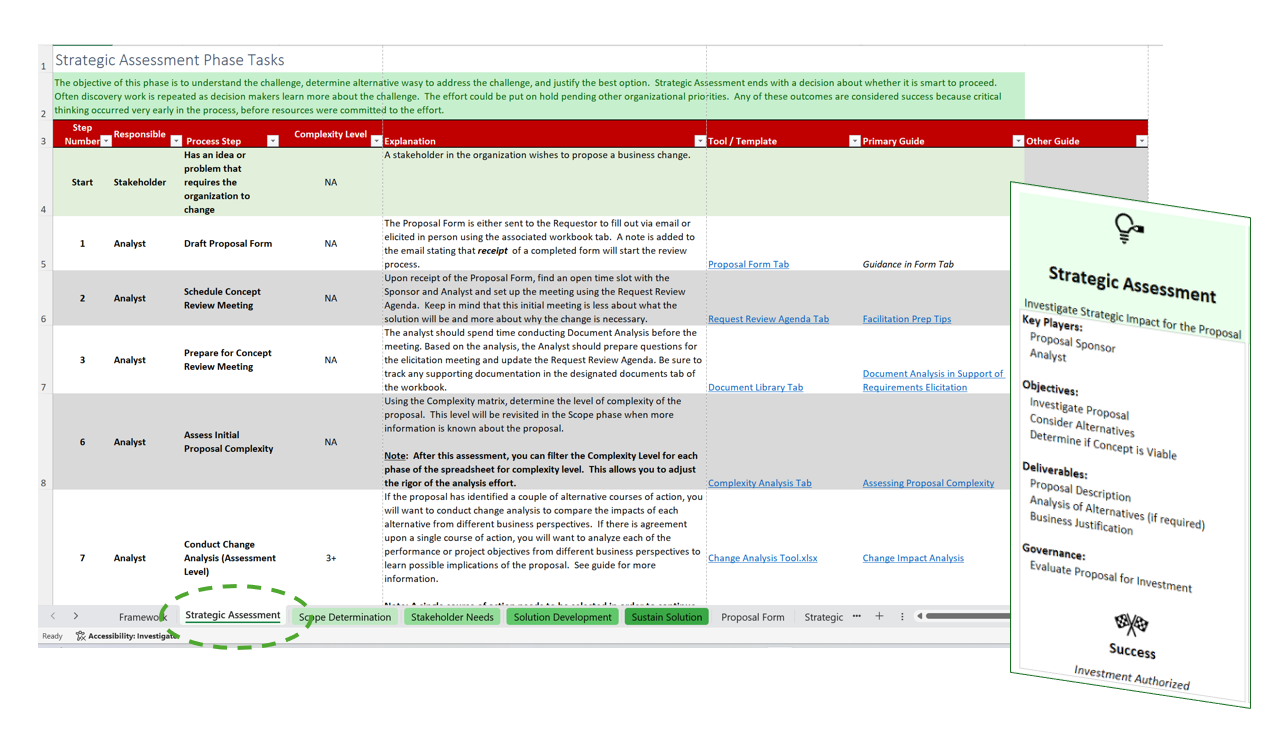This screenshot has height=732, width=1271.
Task: Click horizontal scrollbar thumb
Action: pyautogui.click(x=968, y=616)
